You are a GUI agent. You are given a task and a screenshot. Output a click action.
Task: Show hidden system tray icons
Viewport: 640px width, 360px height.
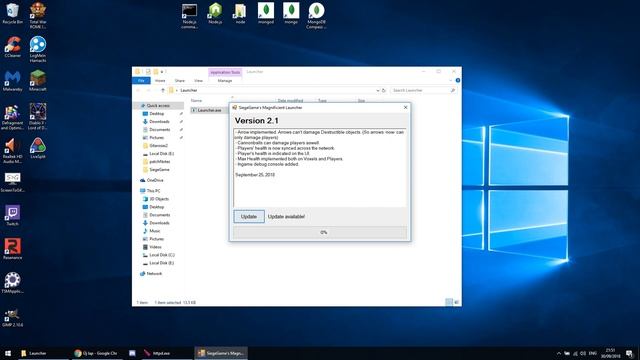click(559, 353)
